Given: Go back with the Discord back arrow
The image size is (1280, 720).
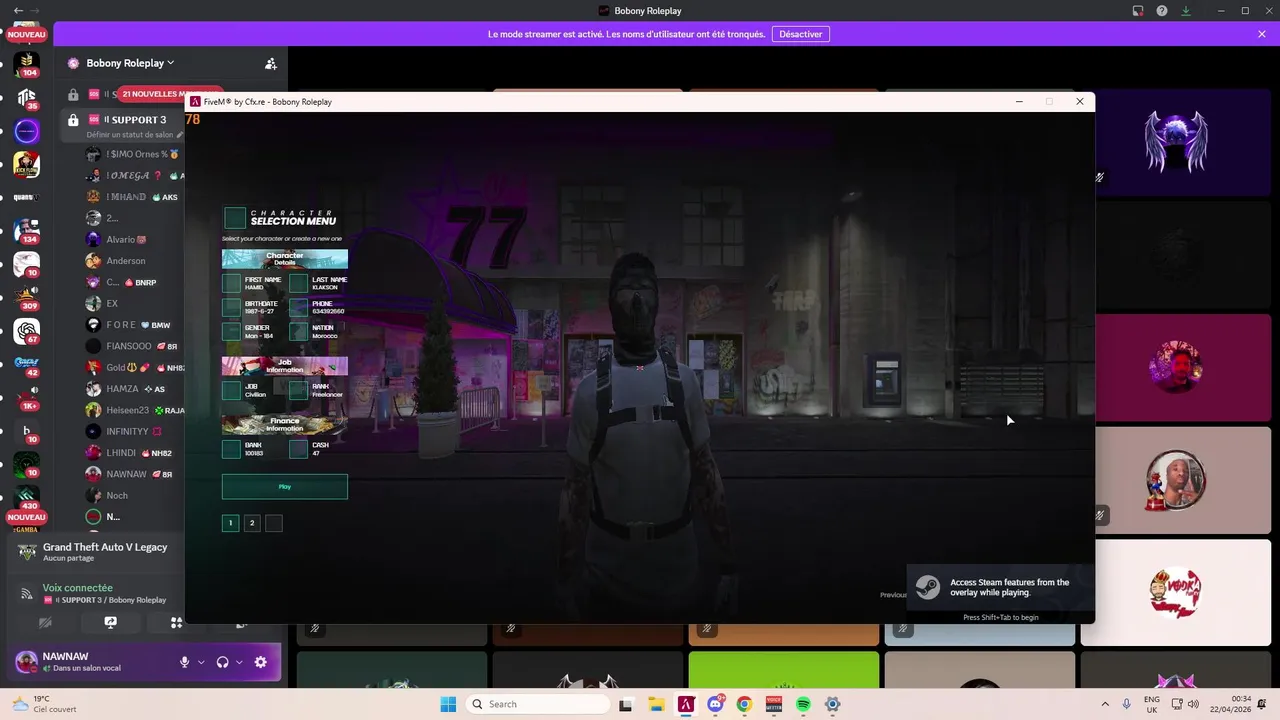Looking at the screenshot, I should [18, 11].
